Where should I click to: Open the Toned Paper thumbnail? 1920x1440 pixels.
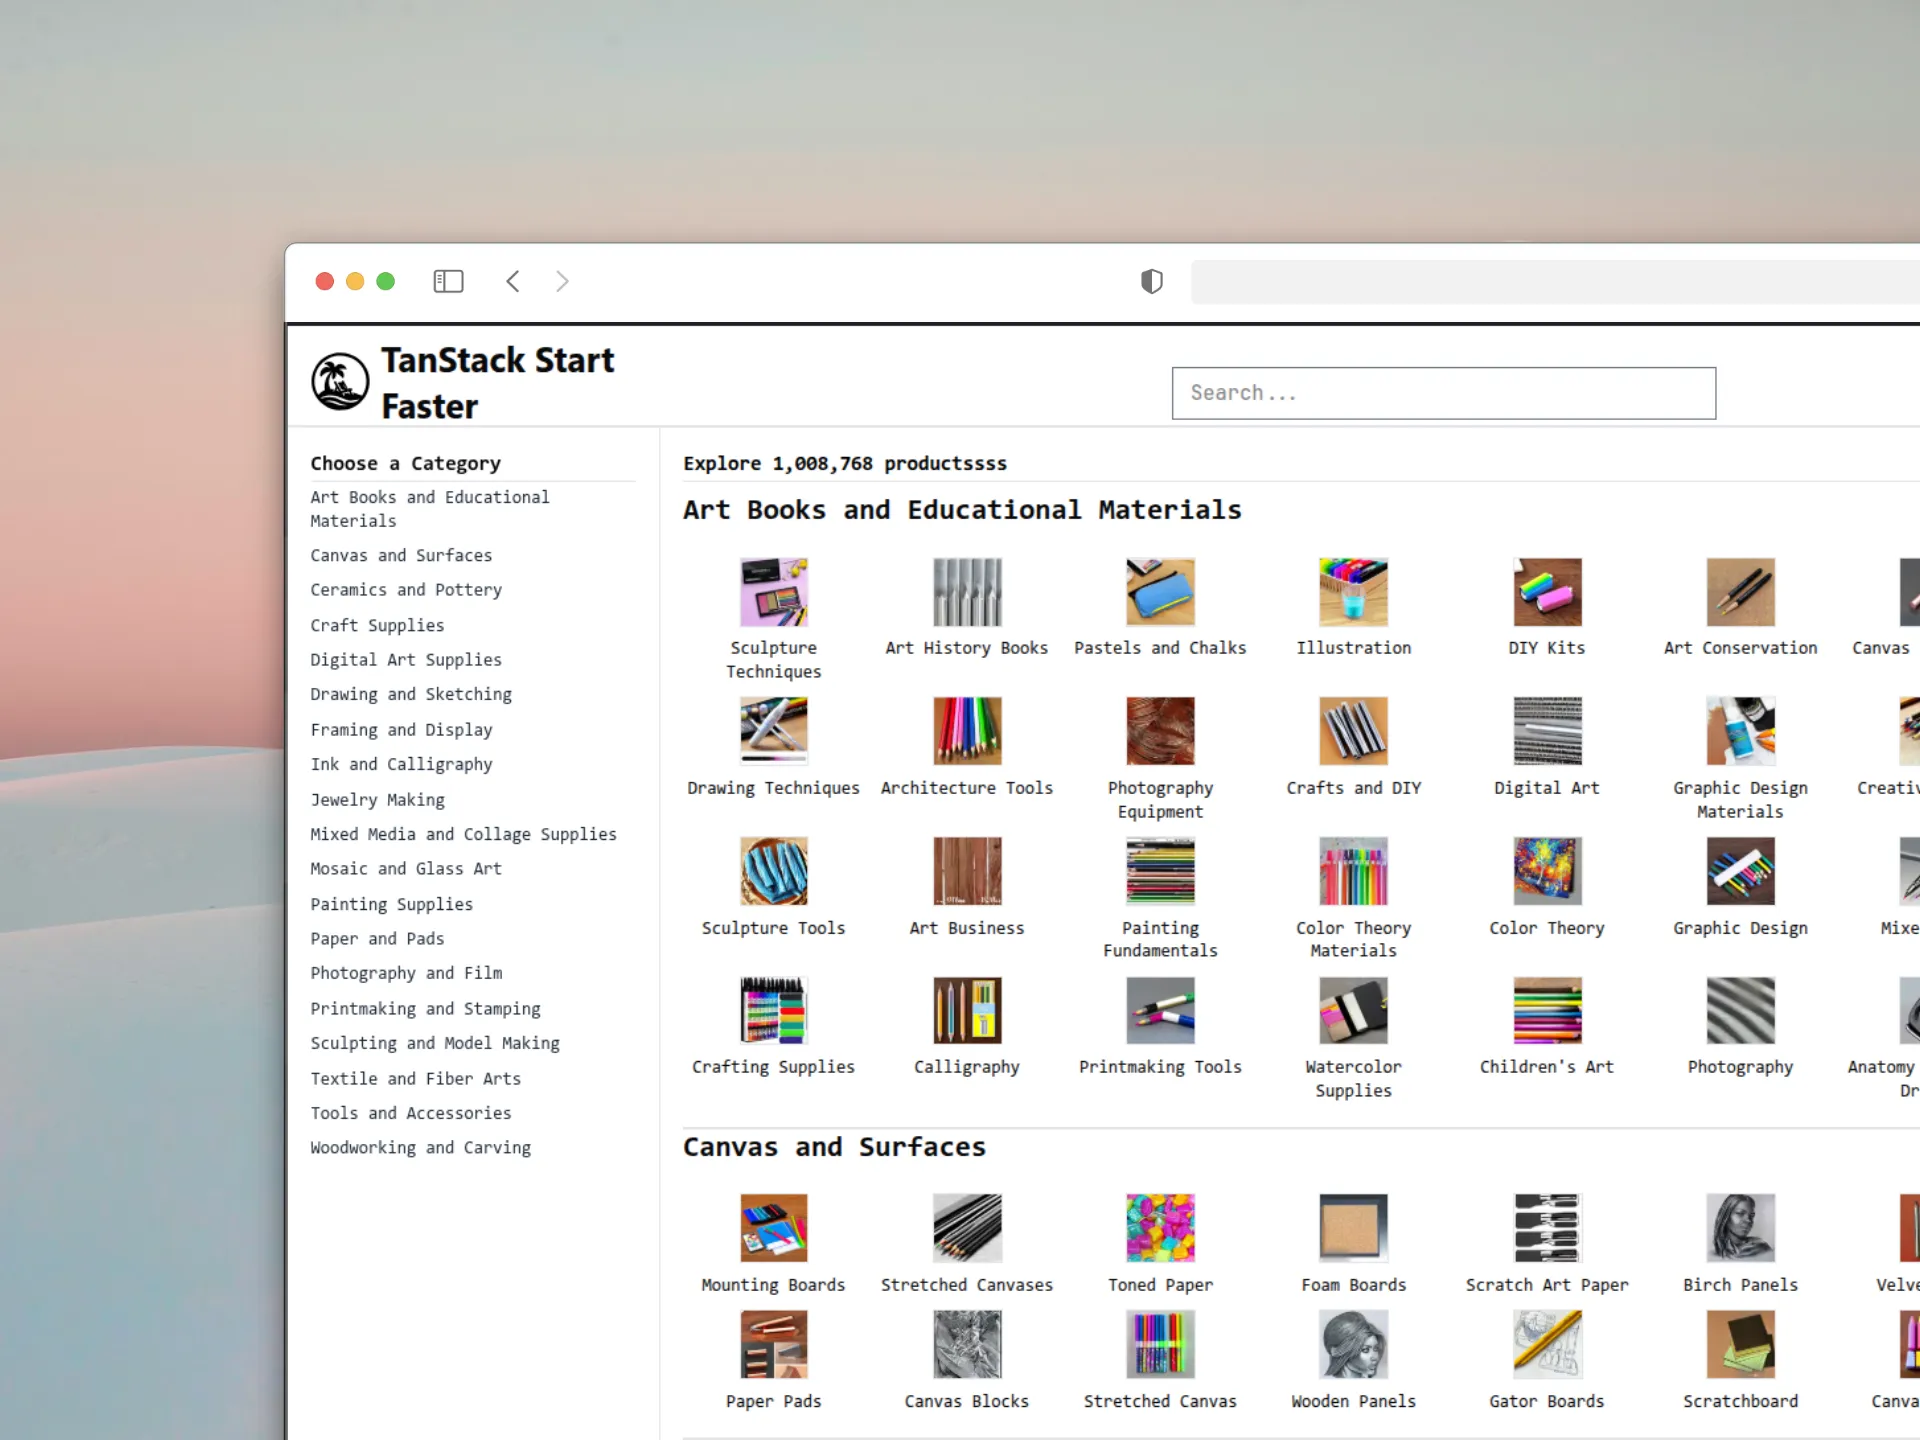1160,1228
